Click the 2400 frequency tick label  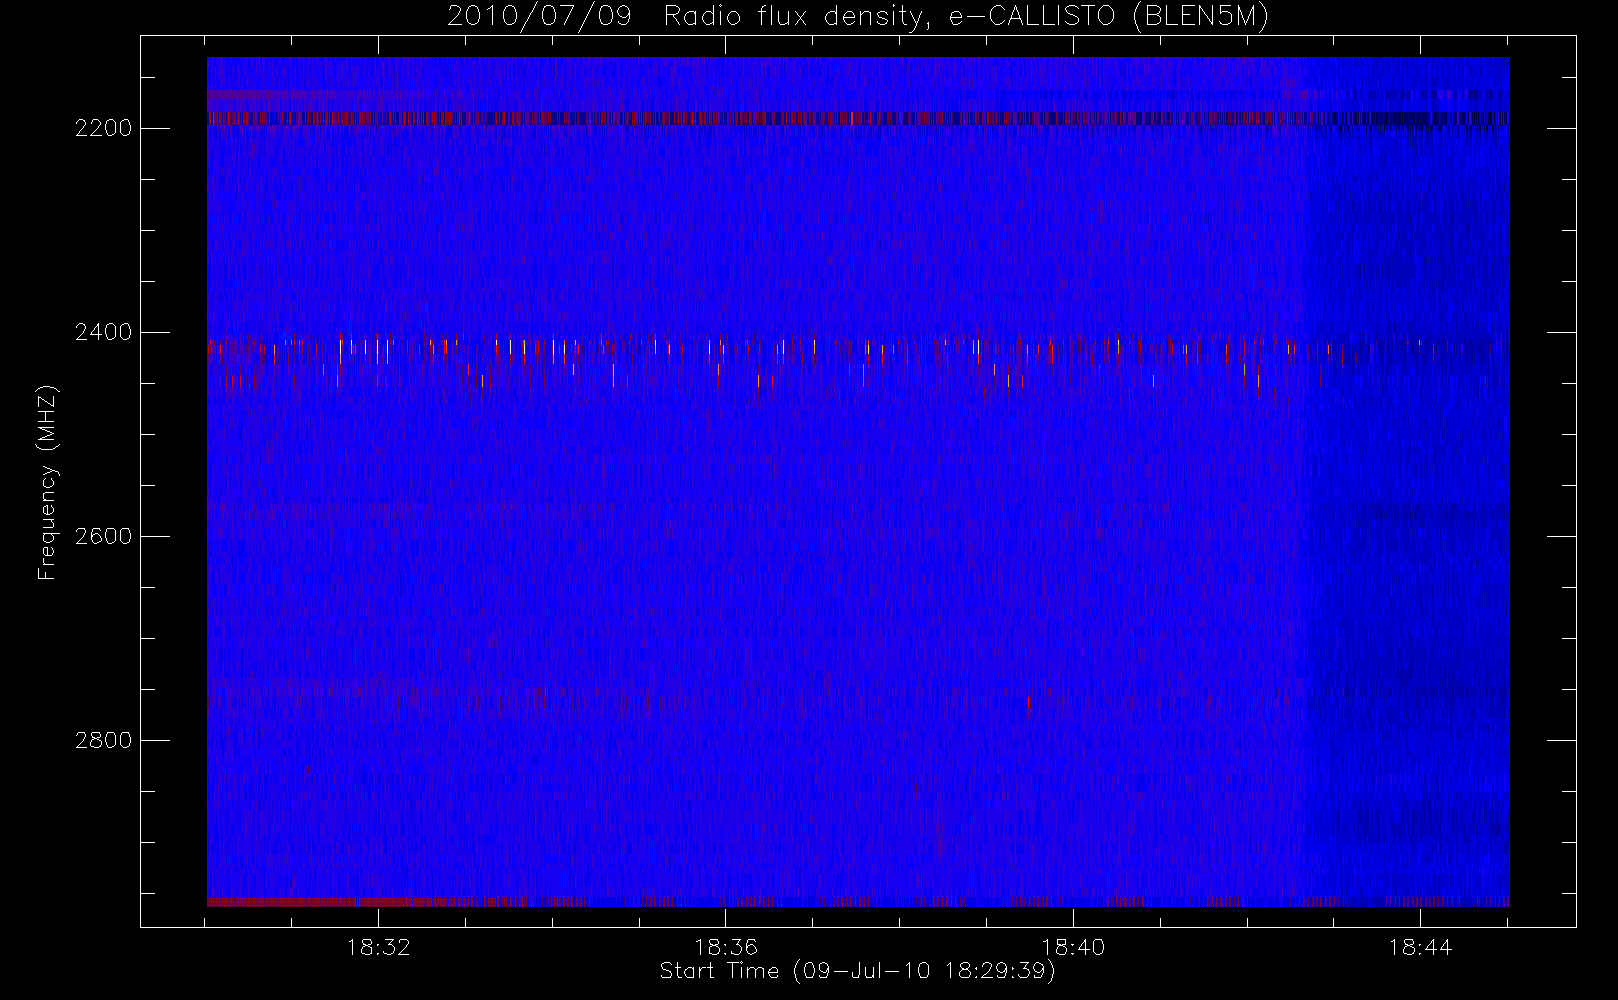click(x=104, y=332)
